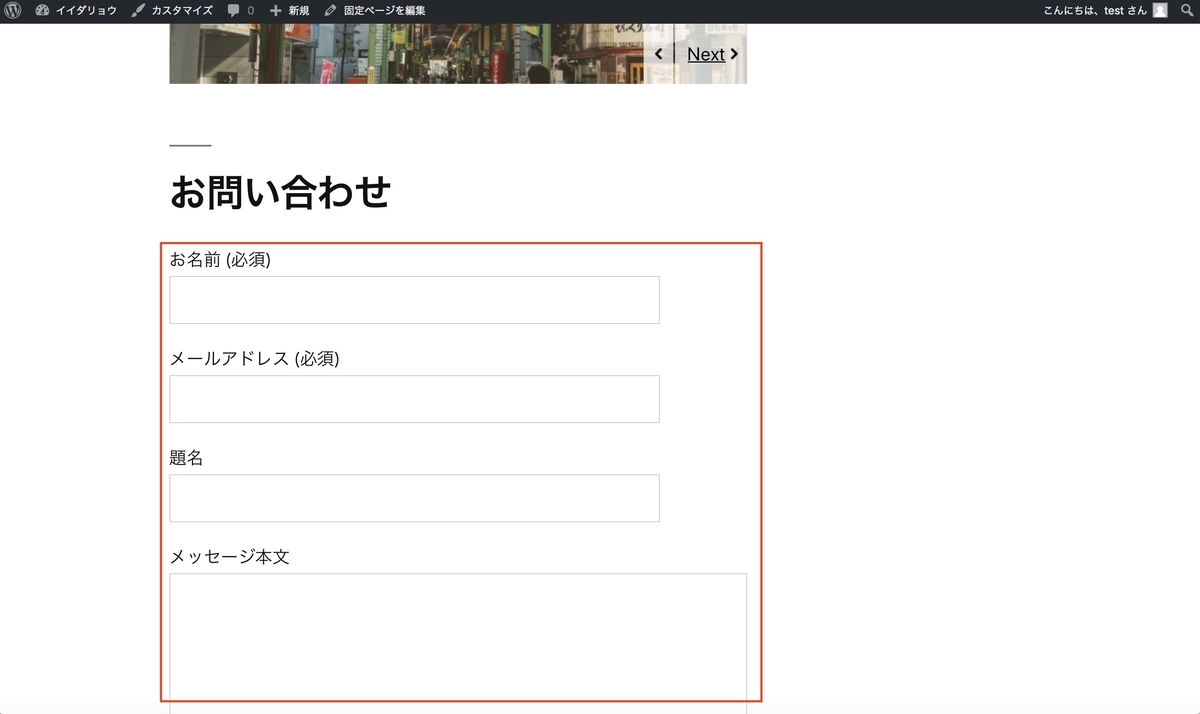This screenshot has height=714, width=1200.
Task: Focus the 題名 input field
Action: click(x=414, y=498)
